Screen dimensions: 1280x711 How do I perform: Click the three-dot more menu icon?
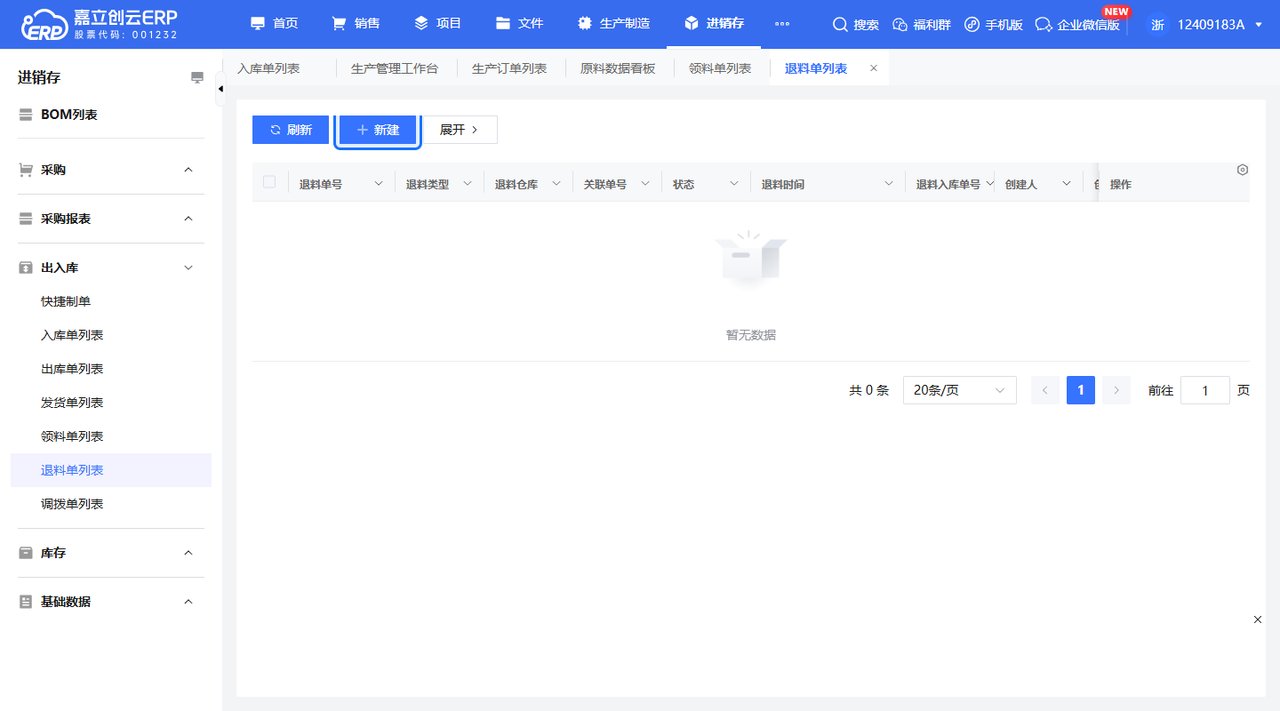click(782, 24)
